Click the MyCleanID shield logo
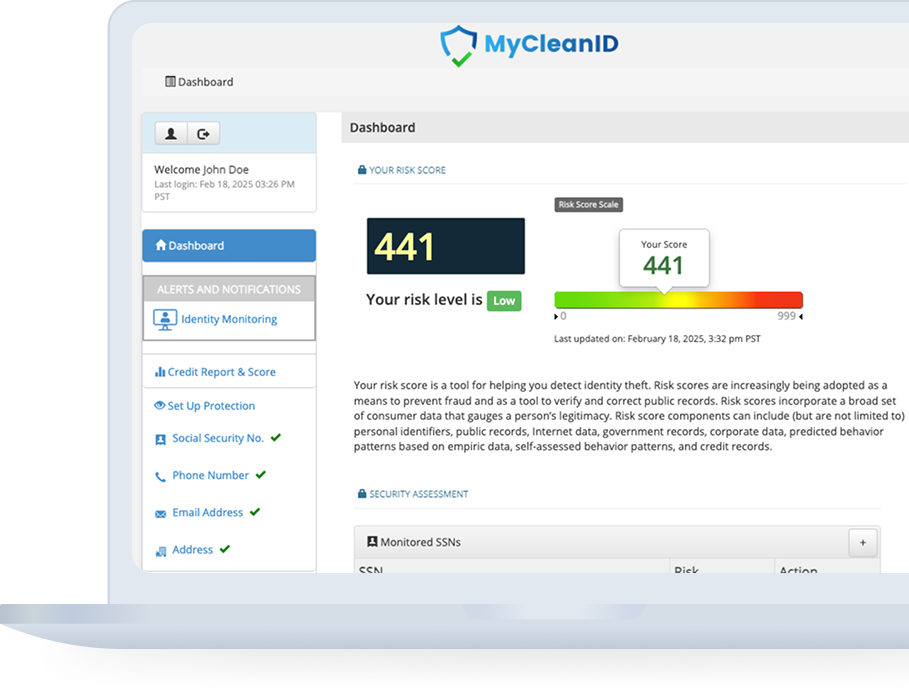909x693 pixels. pyautogui.click(x=459, y=46)
